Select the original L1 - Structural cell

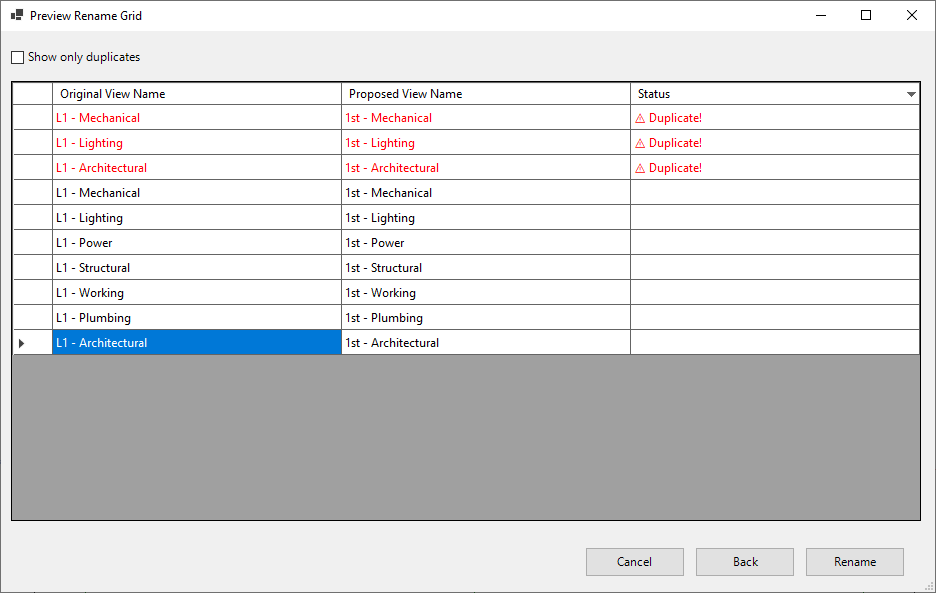coord(196,268)
